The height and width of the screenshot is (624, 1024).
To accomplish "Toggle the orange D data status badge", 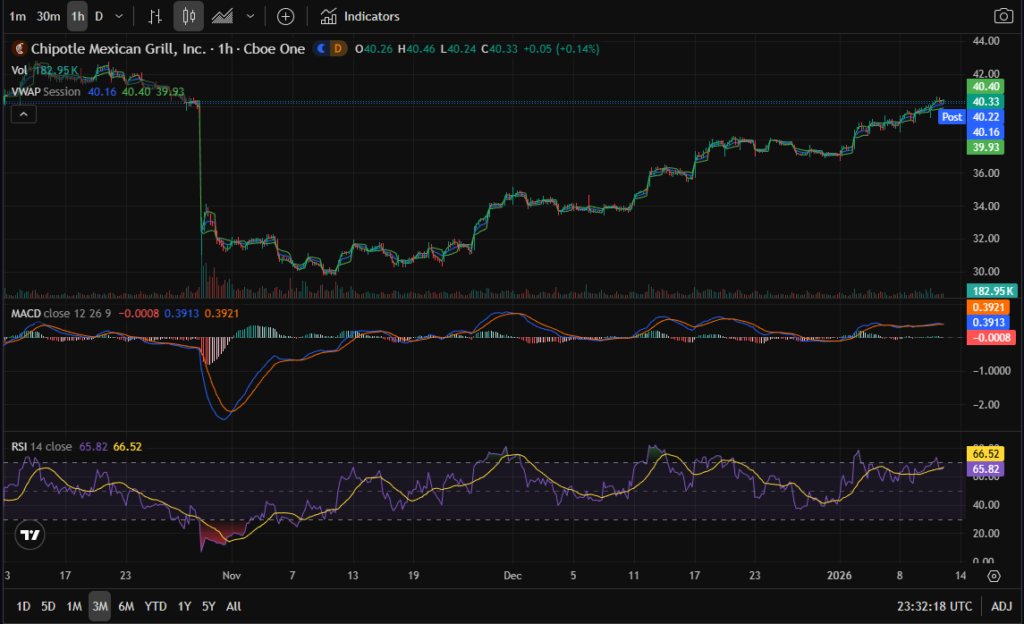I will [338, 48].
